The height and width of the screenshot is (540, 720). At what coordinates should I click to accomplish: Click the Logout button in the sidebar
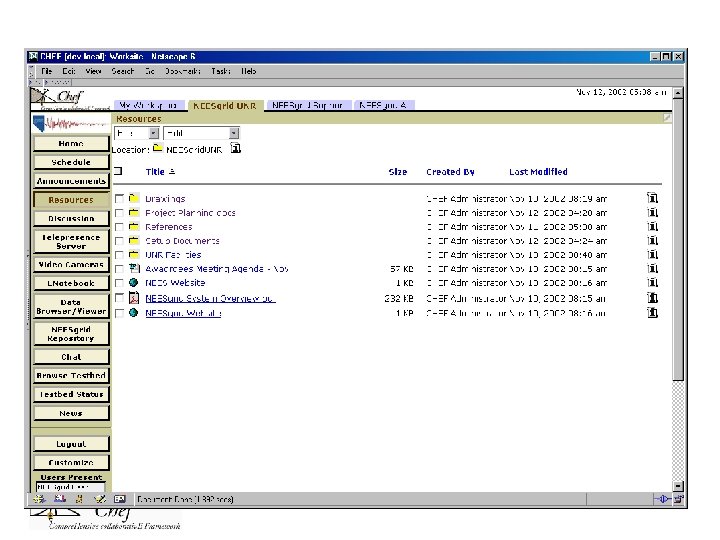coord(71,444)
